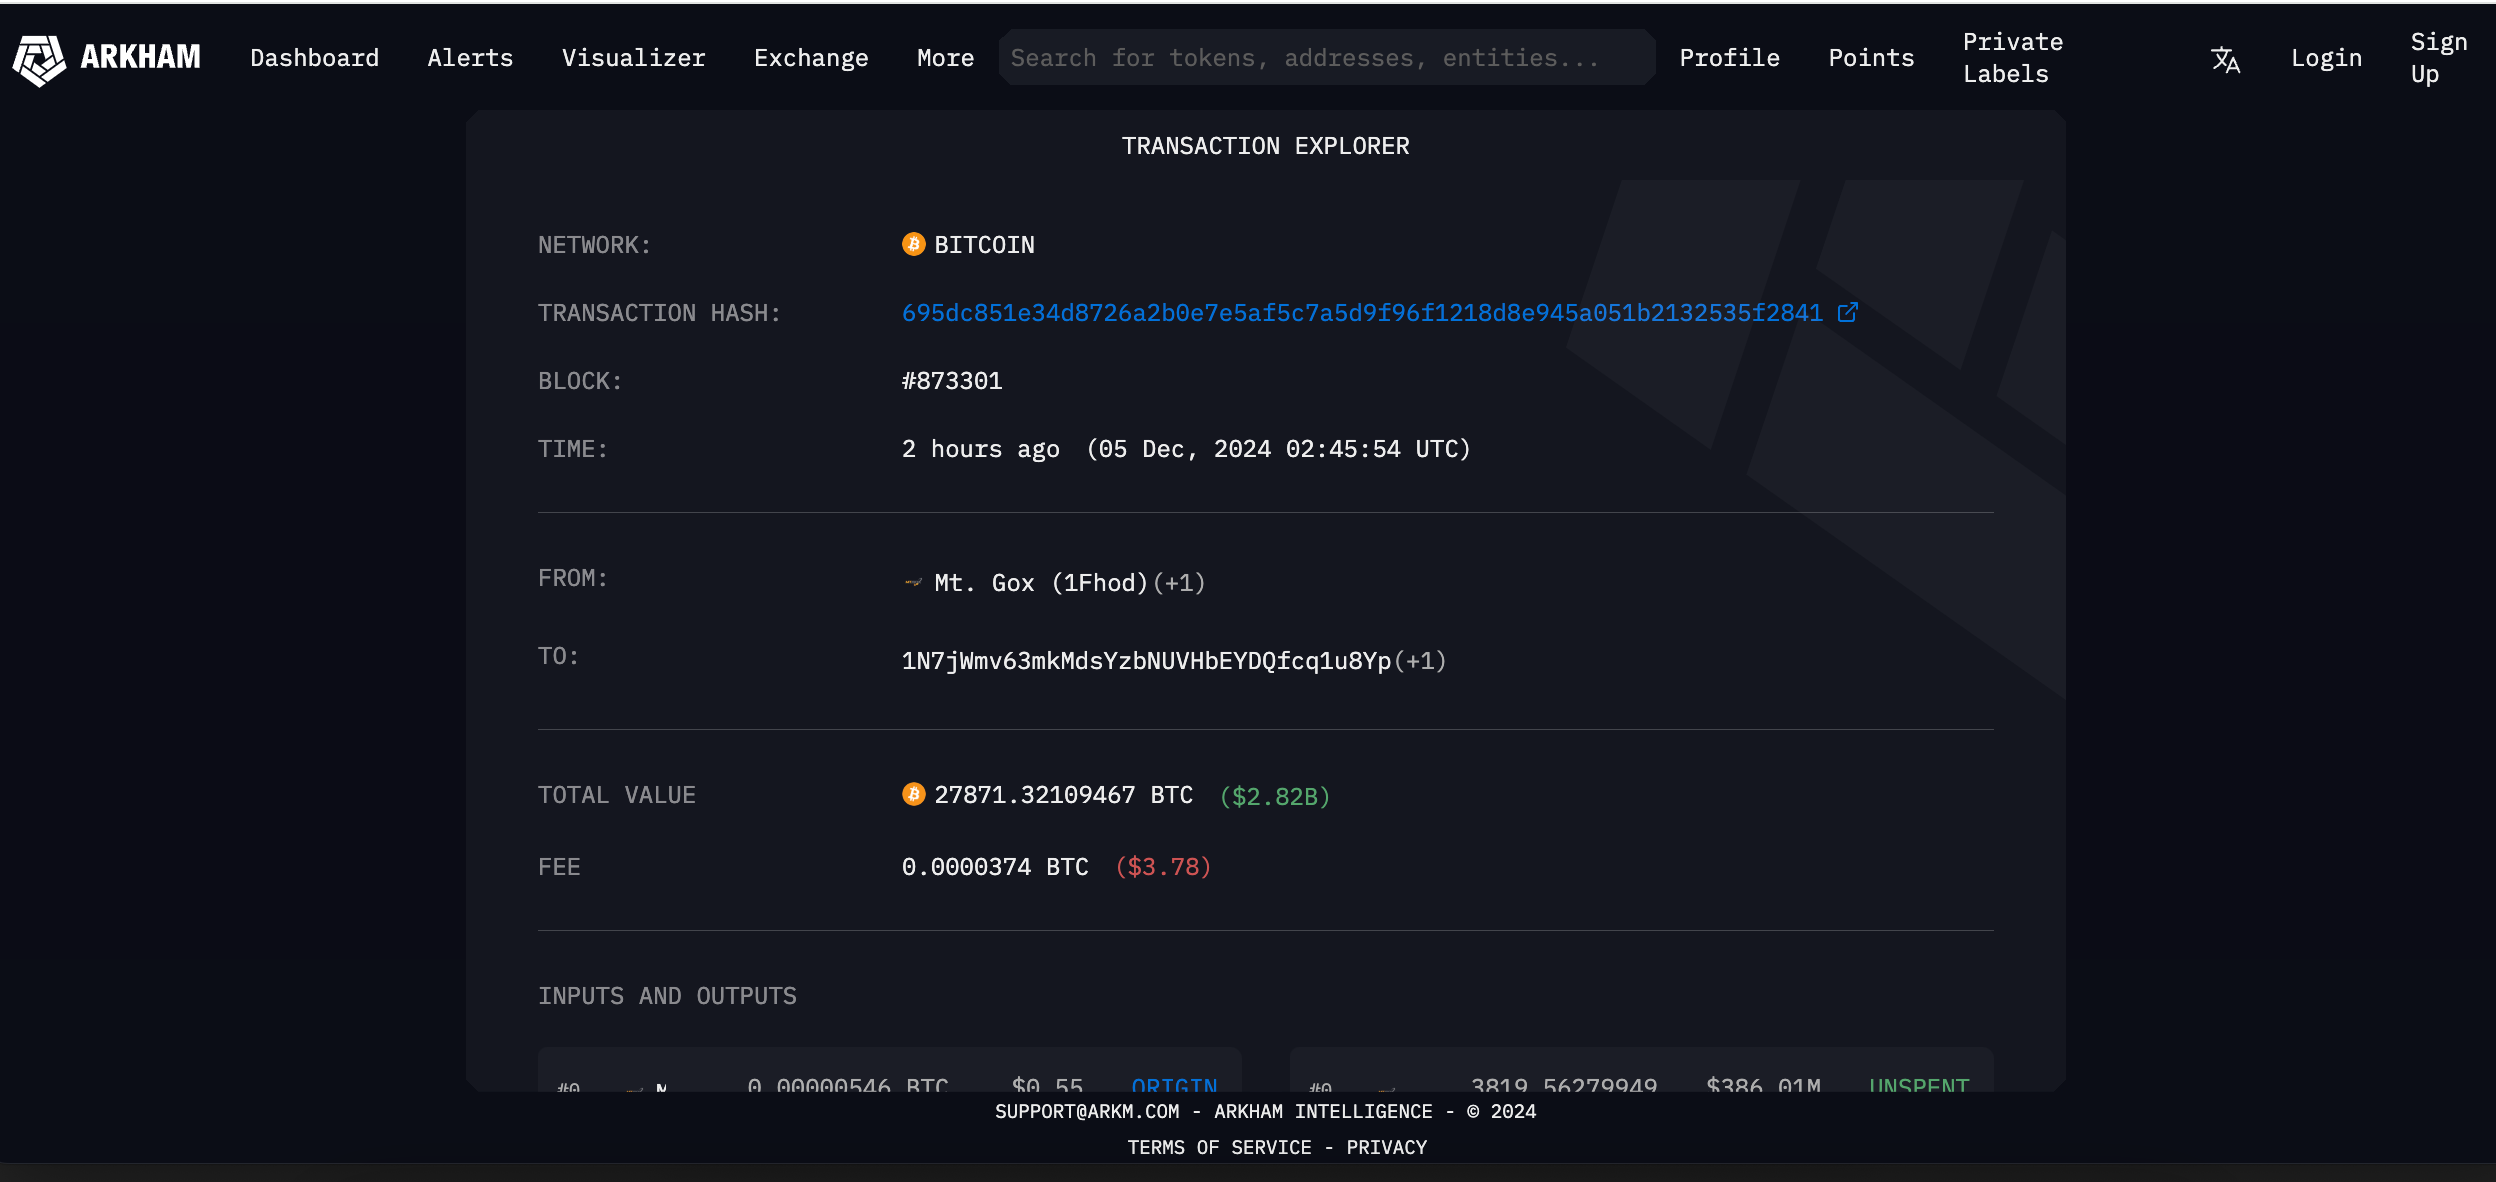The image size is (2496, 1182).
Task: Click Bitcoin icon beside total value
Action: pos(913,795)
